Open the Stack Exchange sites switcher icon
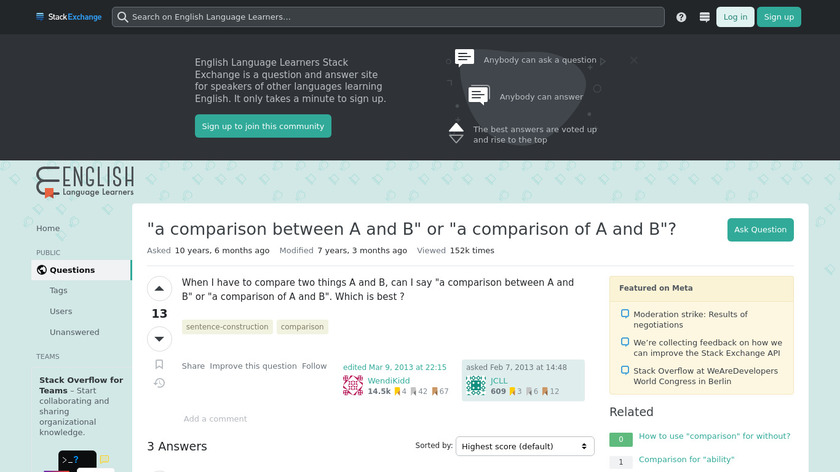 point(705,17)
